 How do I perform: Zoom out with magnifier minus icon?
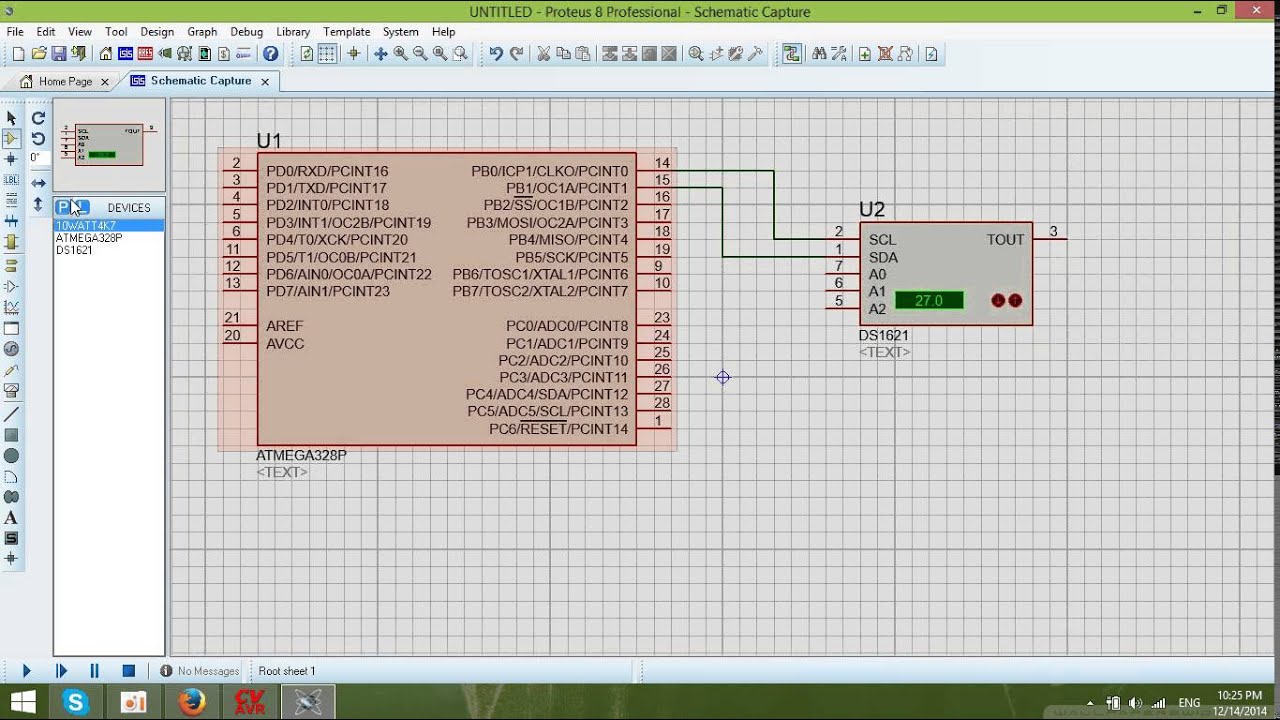click(x=420, y=54)
